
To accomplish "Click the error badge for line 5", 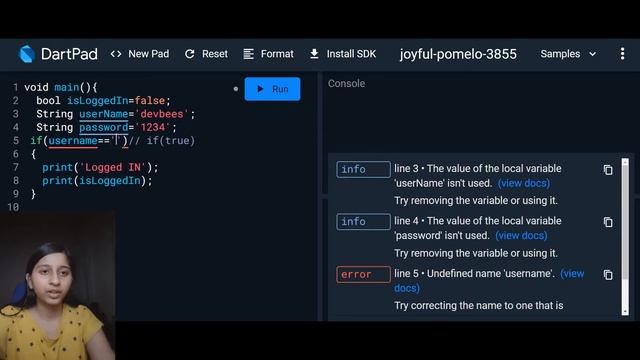I will pos(363,274).
